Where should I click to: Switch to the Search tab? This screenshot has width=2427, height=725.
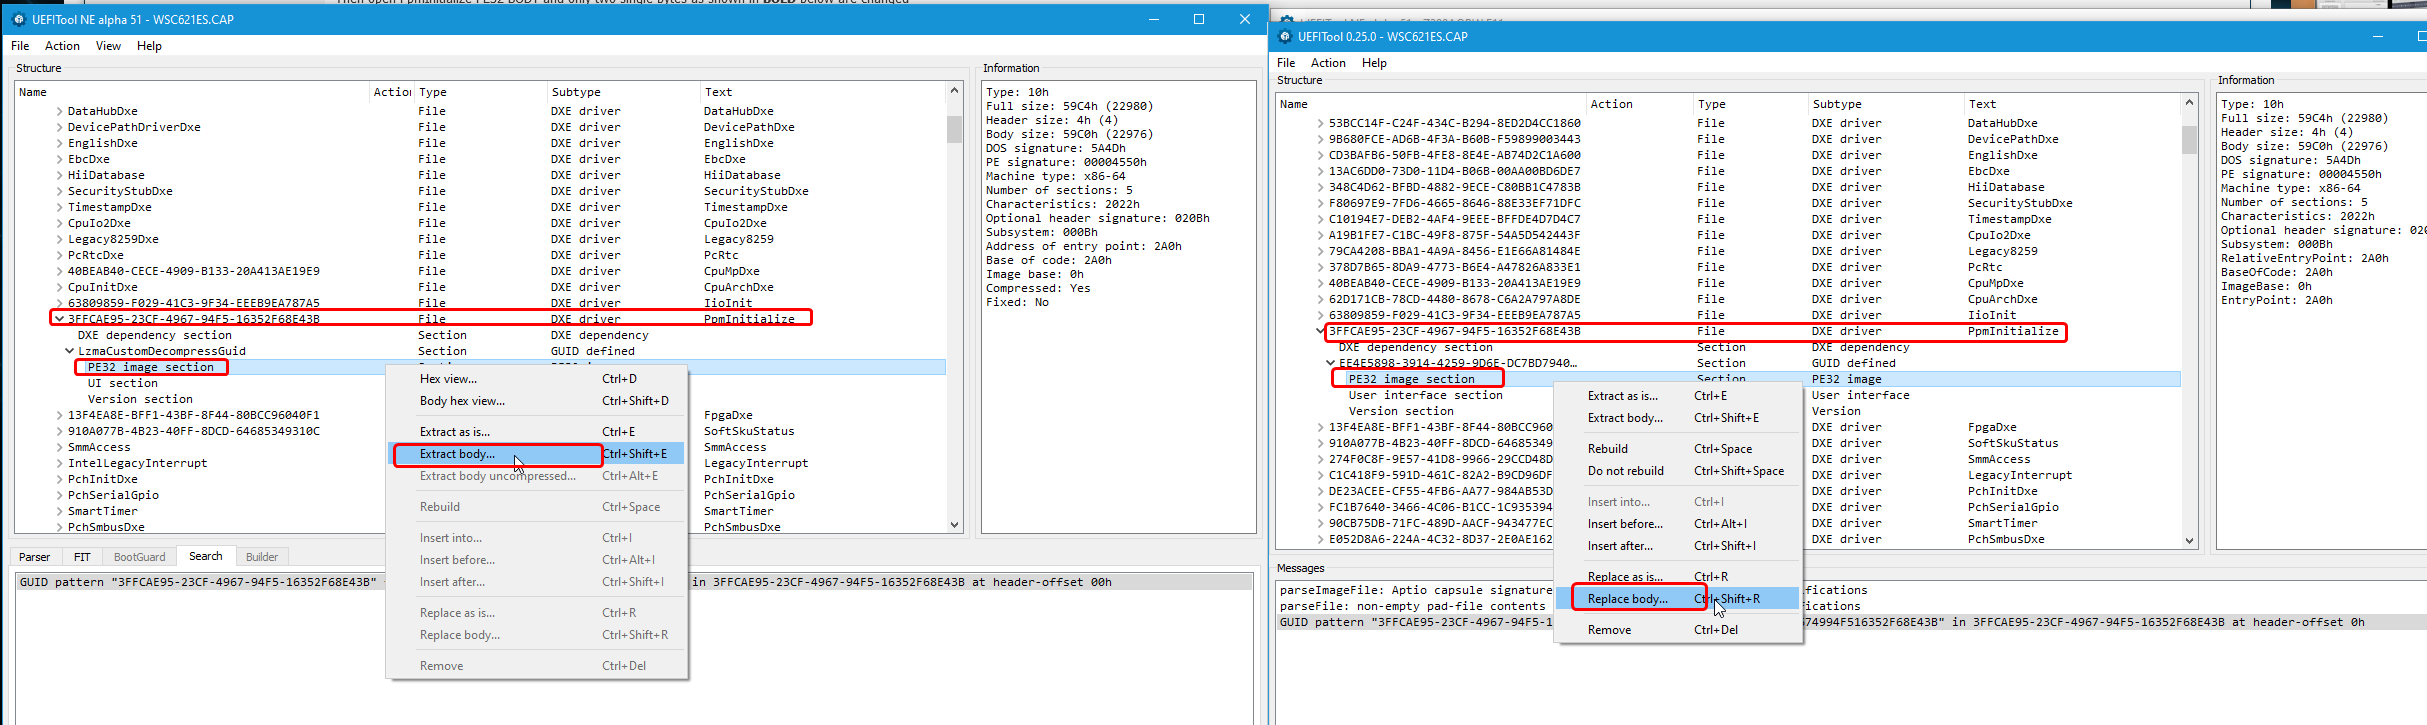(206, 556)
